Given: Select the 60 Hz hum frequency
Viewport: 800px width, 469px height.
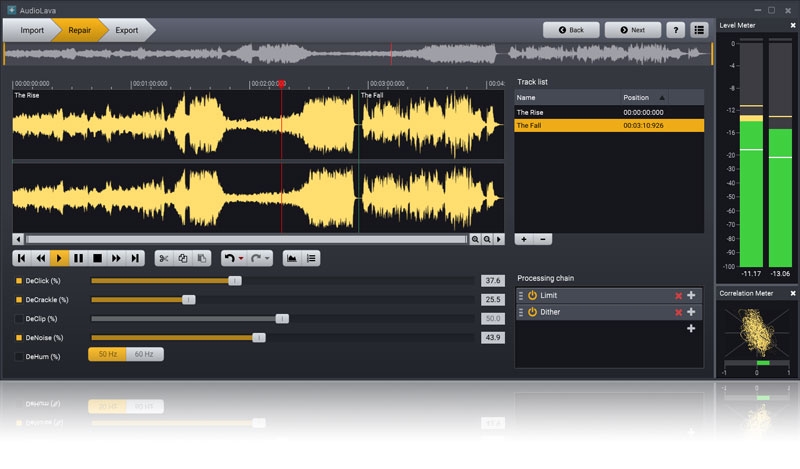Looking at the screenshot, I should pyautogui.click(x=144, y=354).
